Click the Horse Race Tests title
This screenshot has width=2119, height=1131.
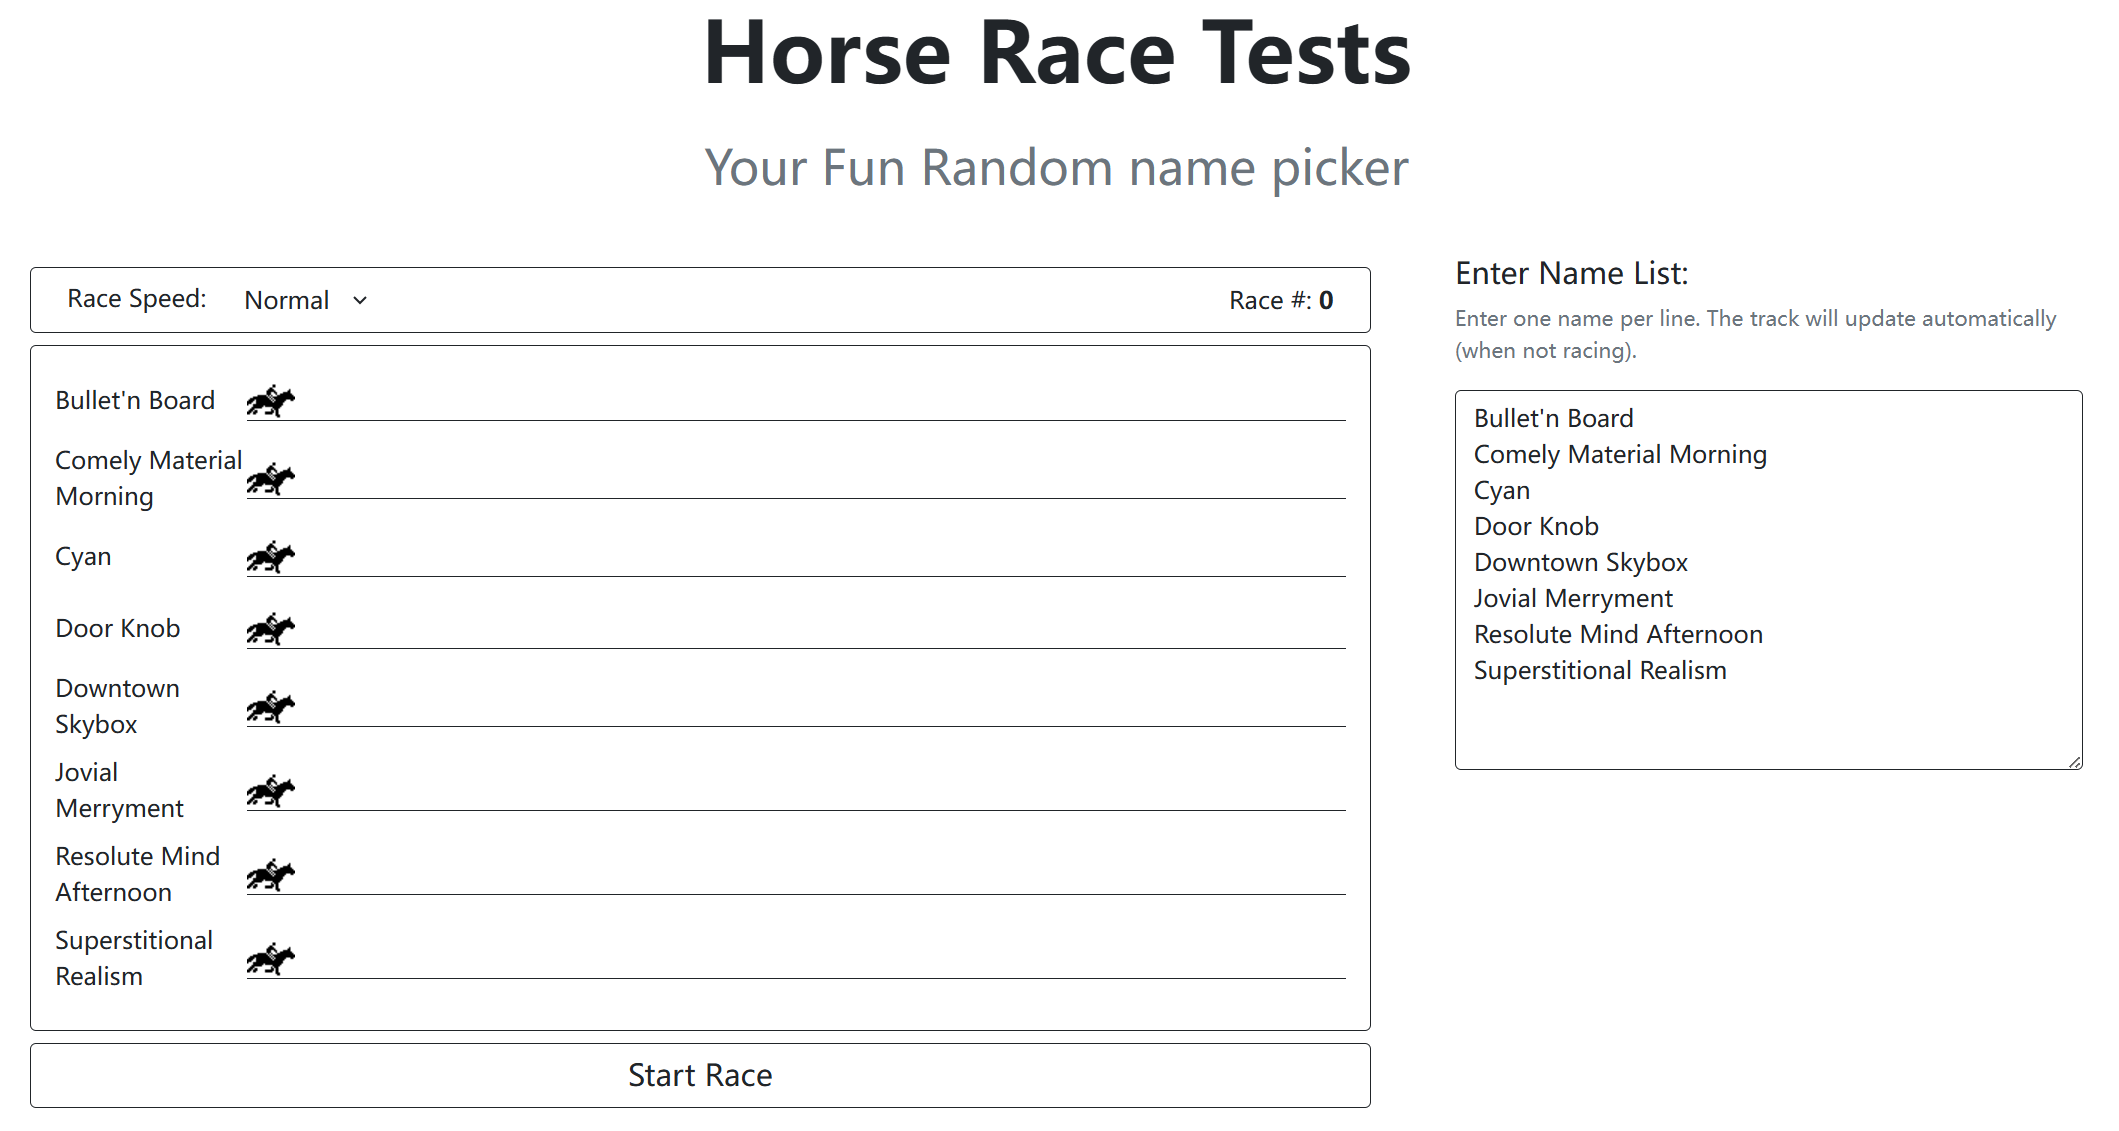tap(1057, 52)
